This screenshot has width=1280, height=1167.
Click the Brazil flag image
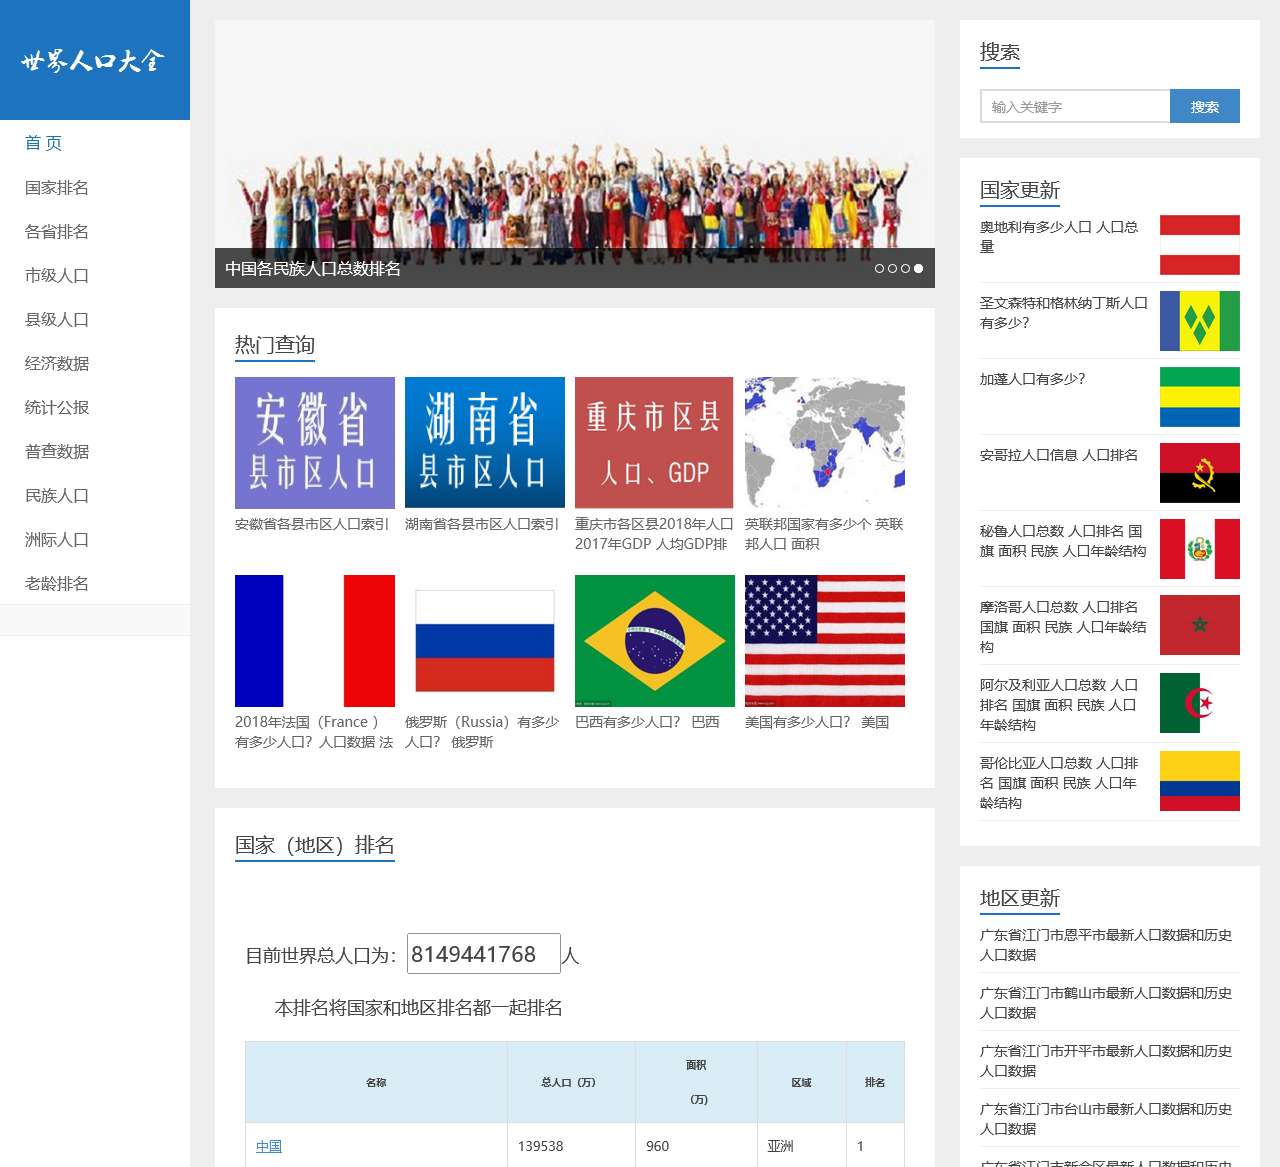pos(654,640)
